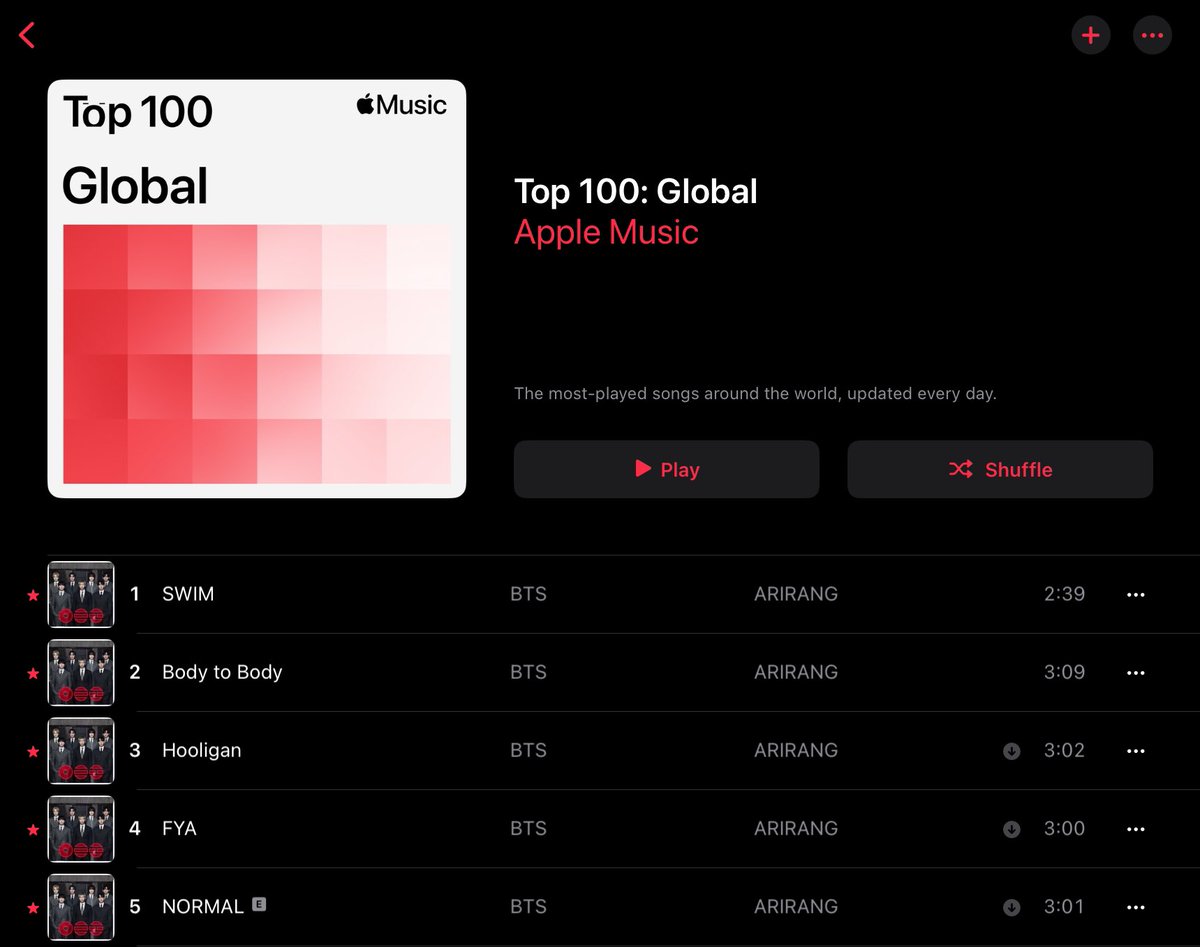Open ARIRANG album in the NORMAL row
The height and width of the screenshot is (947, 1200).
pos(796,906)
